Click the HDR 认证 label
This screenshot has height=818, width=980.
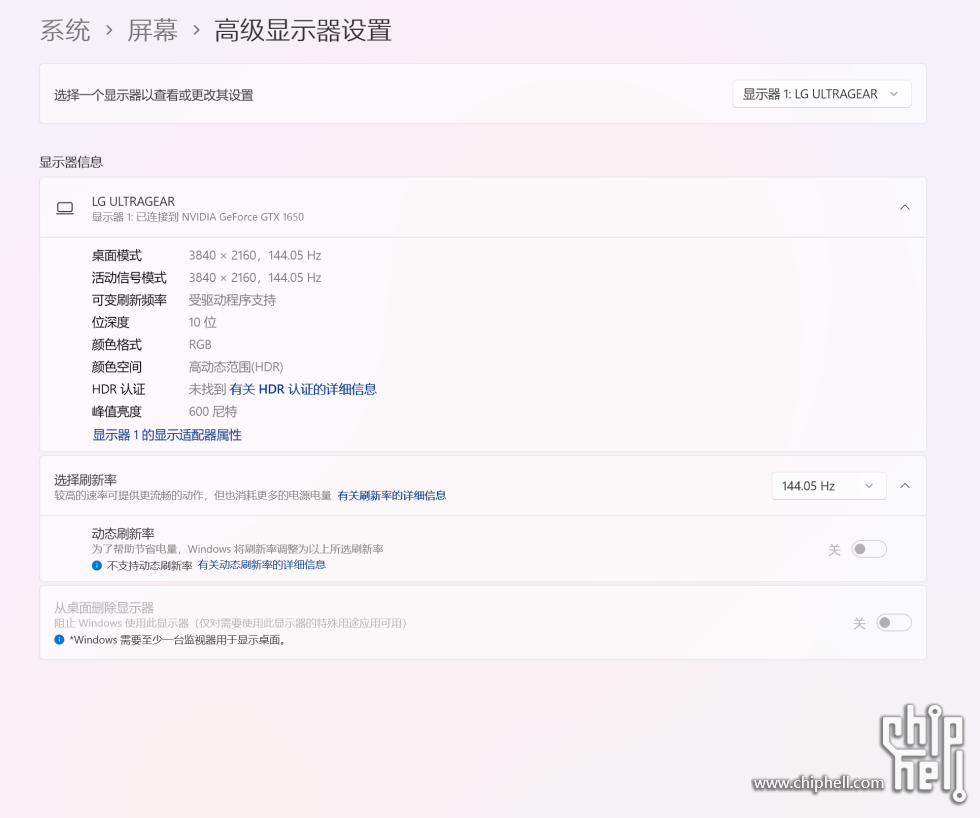point(119,389)
